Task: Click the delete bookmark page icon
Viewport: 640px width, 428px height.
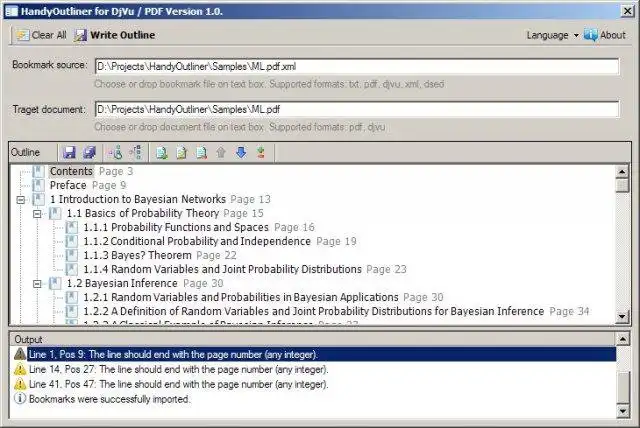Action: pos(201,153)
